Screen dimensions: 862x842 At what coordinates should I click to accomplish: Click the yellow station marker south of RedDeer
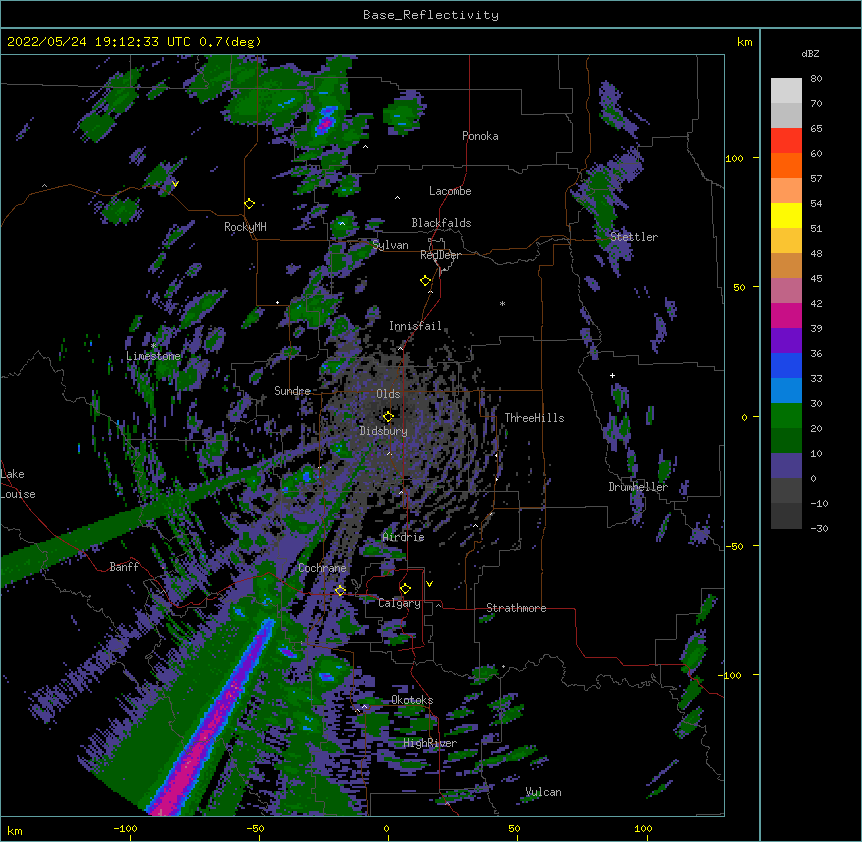(426, 281)
